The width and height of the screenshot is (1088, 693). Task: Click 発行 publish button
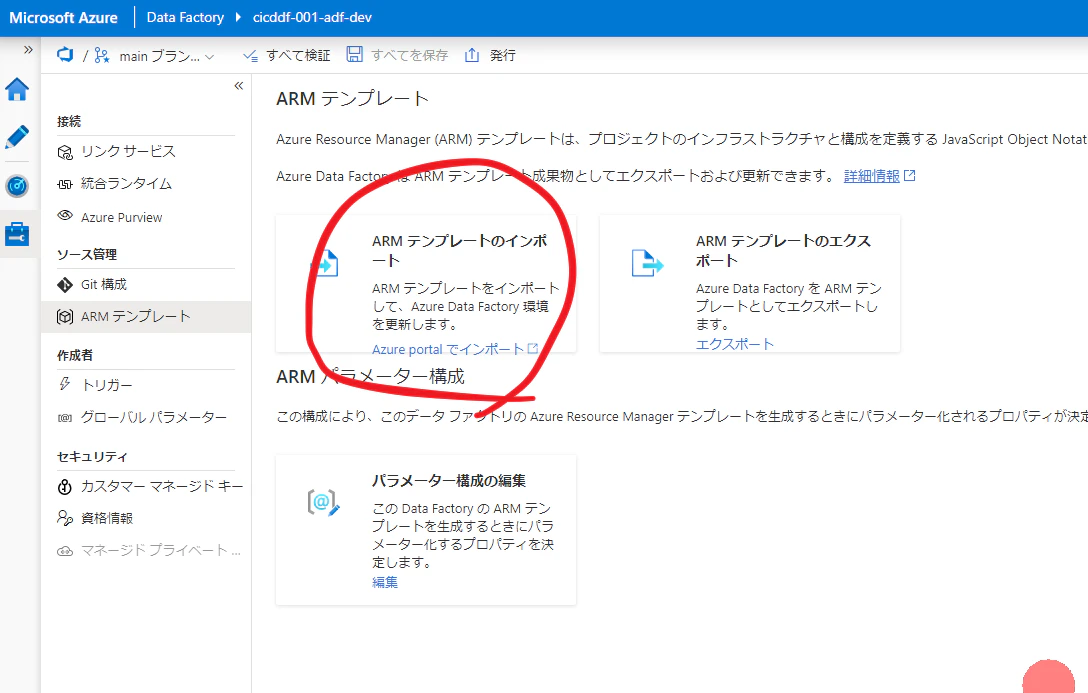click(490, 55)
